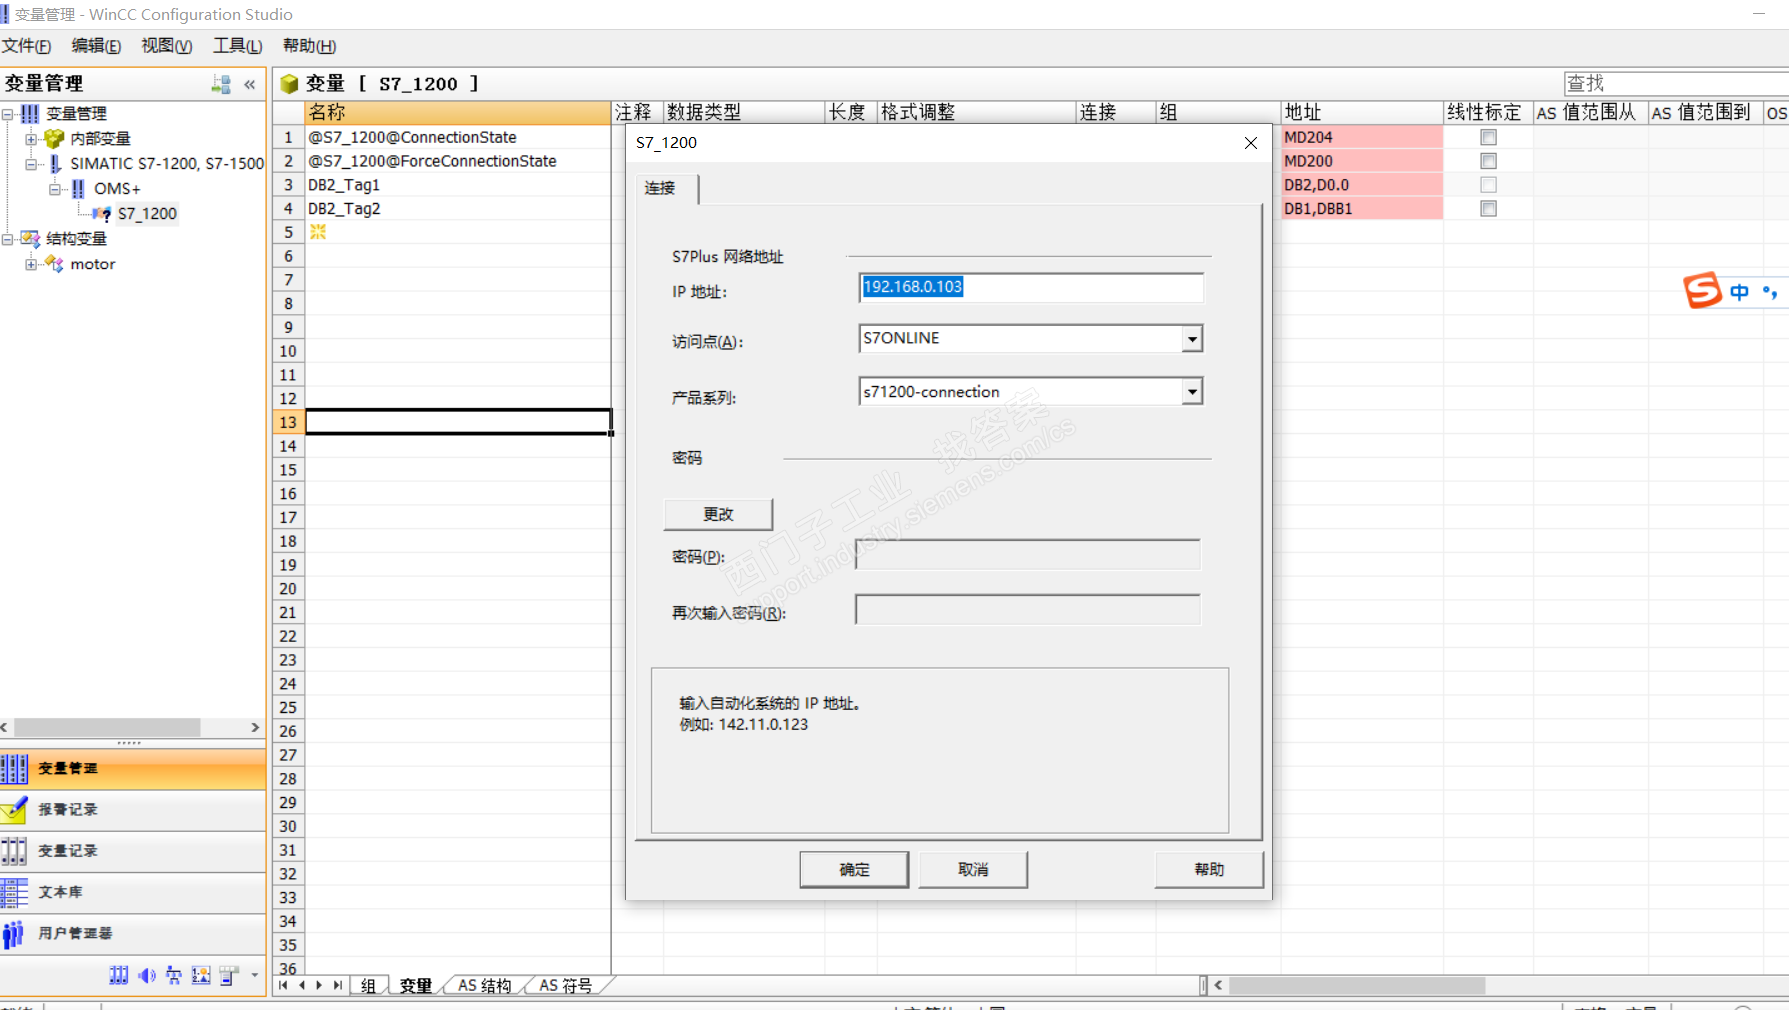Open the 访问点 S7ONLINE dropdown
1789x1010 pixels.
tap(1192, 339)
